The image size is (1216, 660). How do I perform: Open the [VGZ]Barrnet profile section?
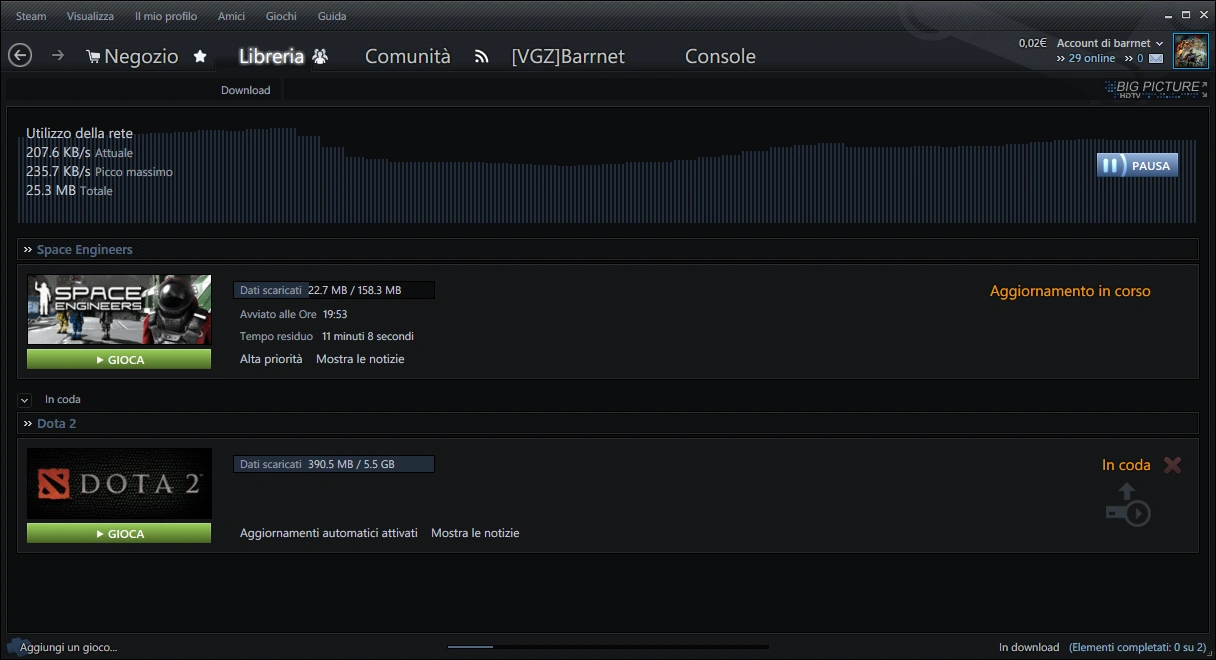pyautogui.click(x=568, y=57)
